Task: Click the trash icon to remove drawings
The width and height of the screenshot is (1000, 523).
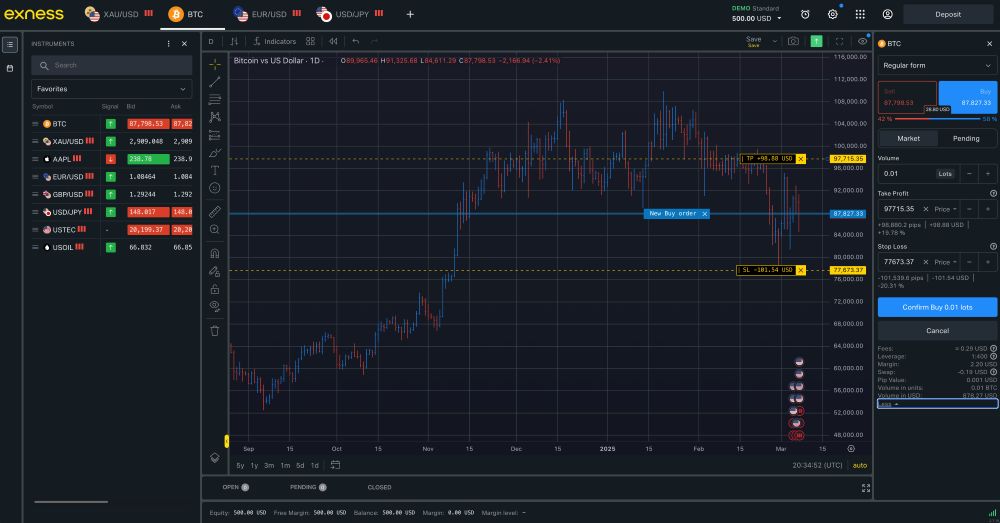Action: pos(215,330)
